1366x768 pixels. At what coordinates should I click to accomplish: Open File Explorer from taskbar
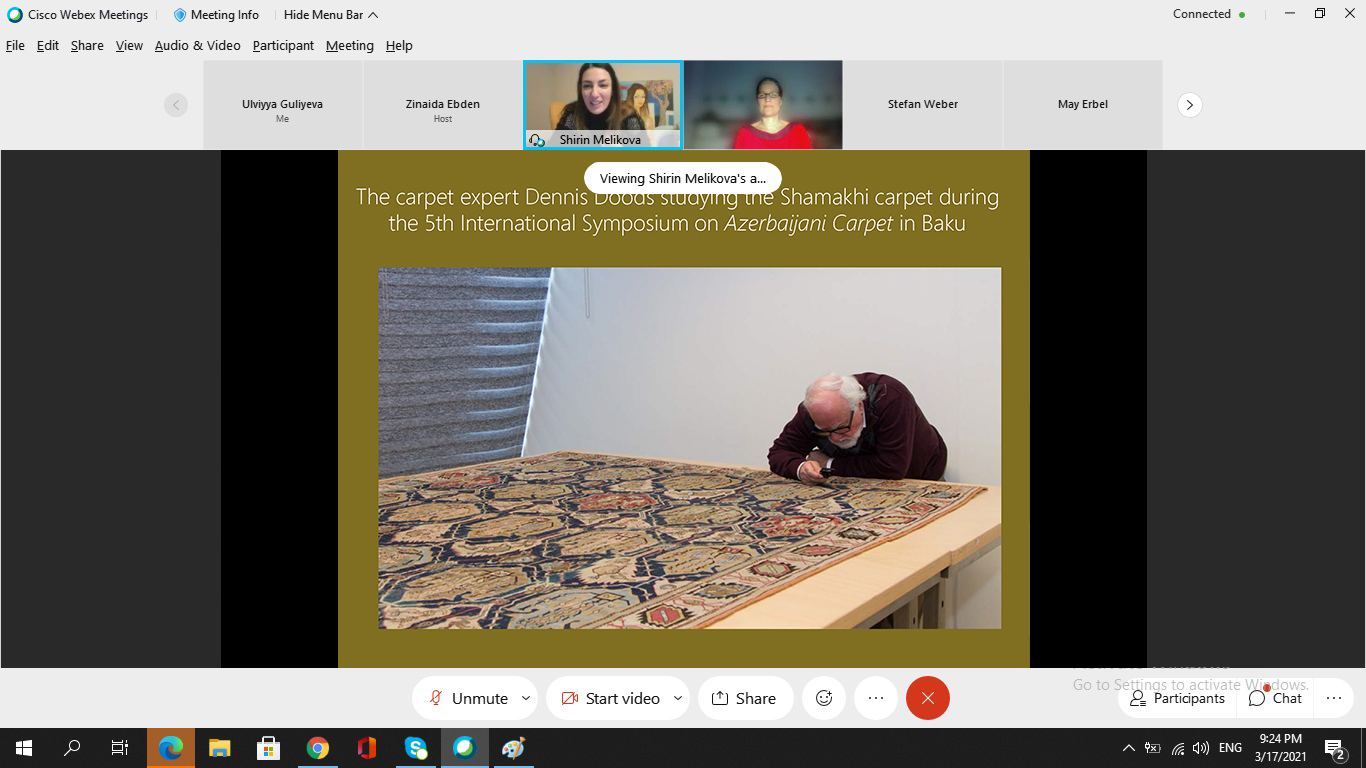coord(219,748)
